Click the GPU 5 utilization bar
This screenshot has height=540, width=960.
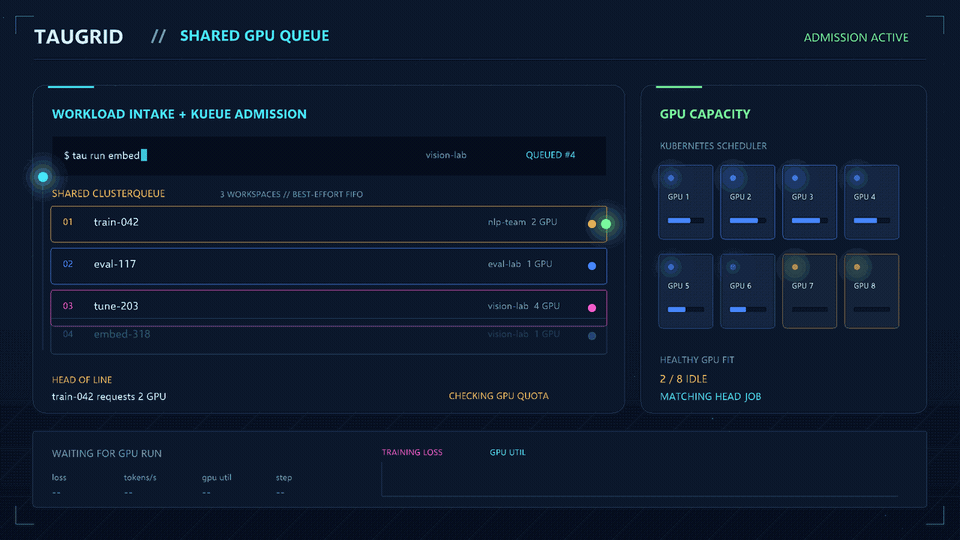pyautogui.click(x=686, y=309)
